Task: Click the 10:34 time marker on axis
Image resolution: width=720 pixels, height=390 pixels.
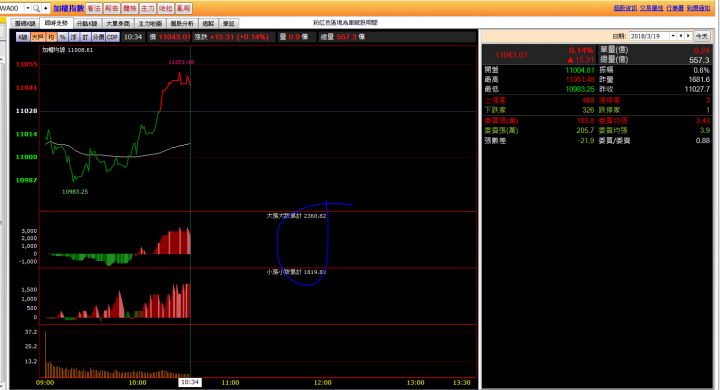Action: pyautogui.click(x=190, y=383)
